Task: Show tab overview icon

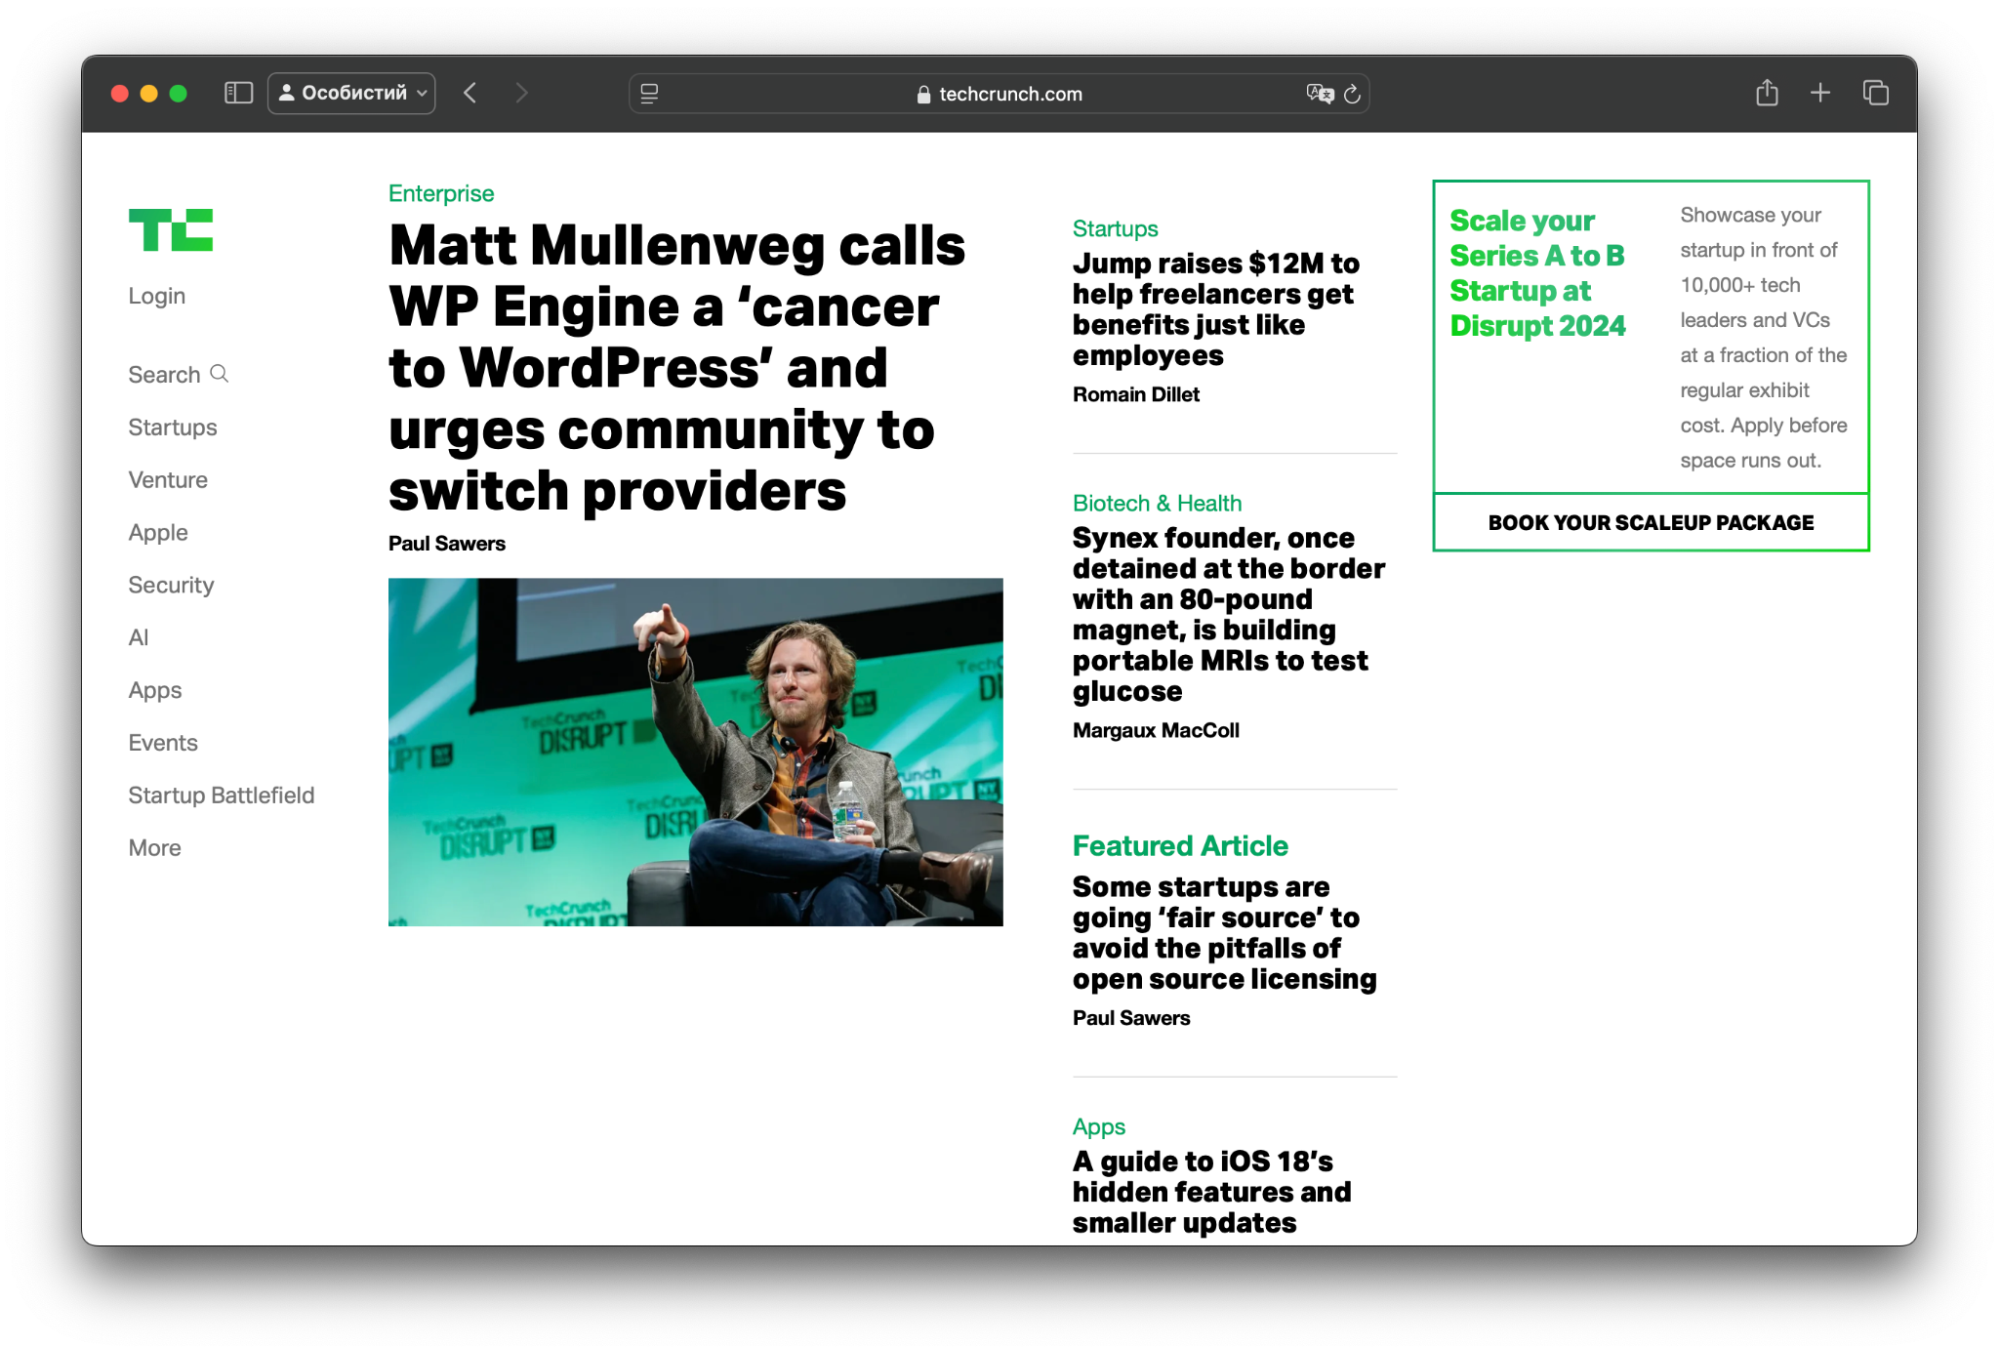Action: 1875,93
